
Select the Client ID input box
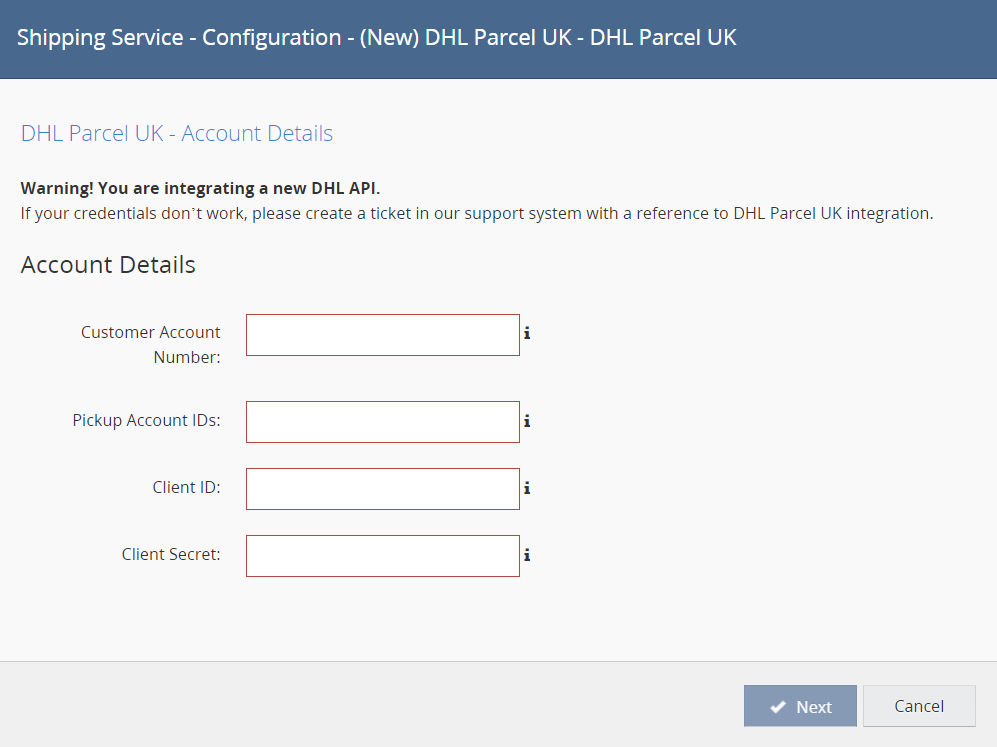[382, 489]
